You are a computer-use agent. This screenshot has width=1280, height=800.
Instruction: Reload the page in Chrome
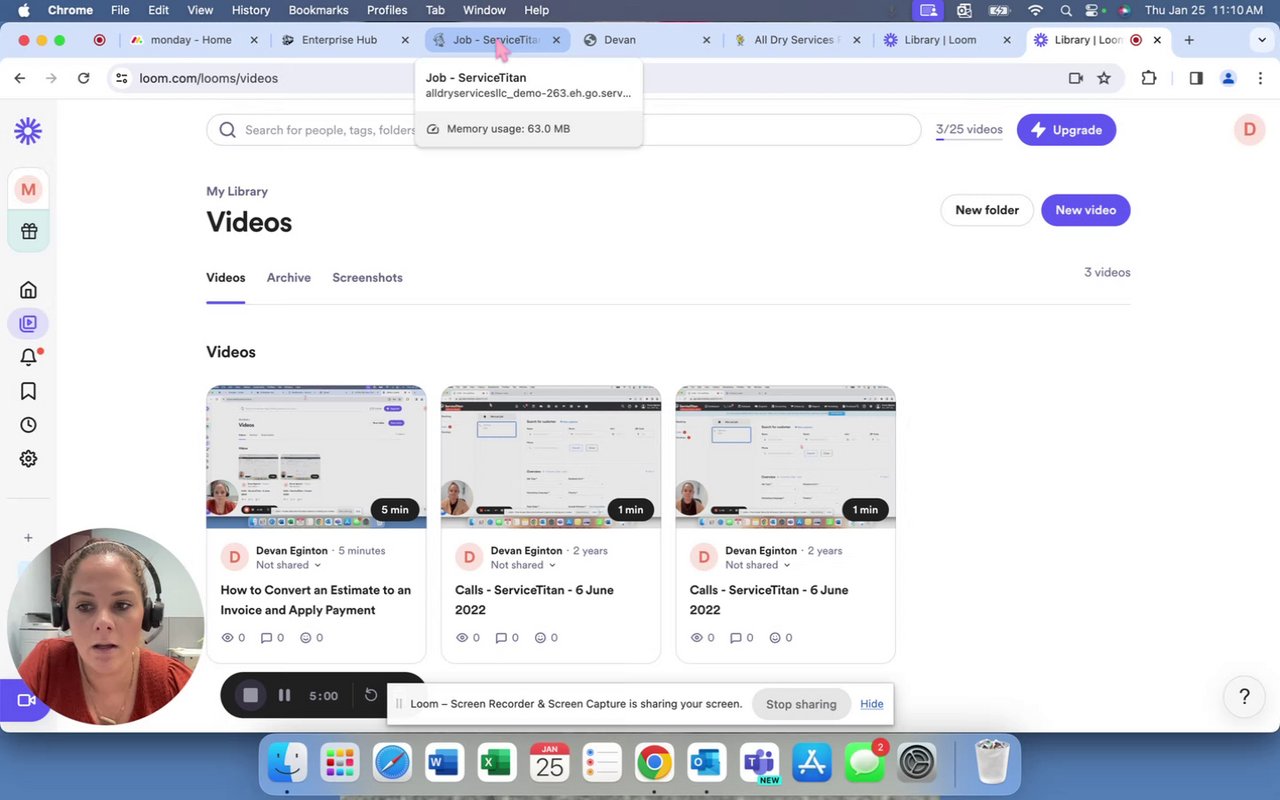84,78
